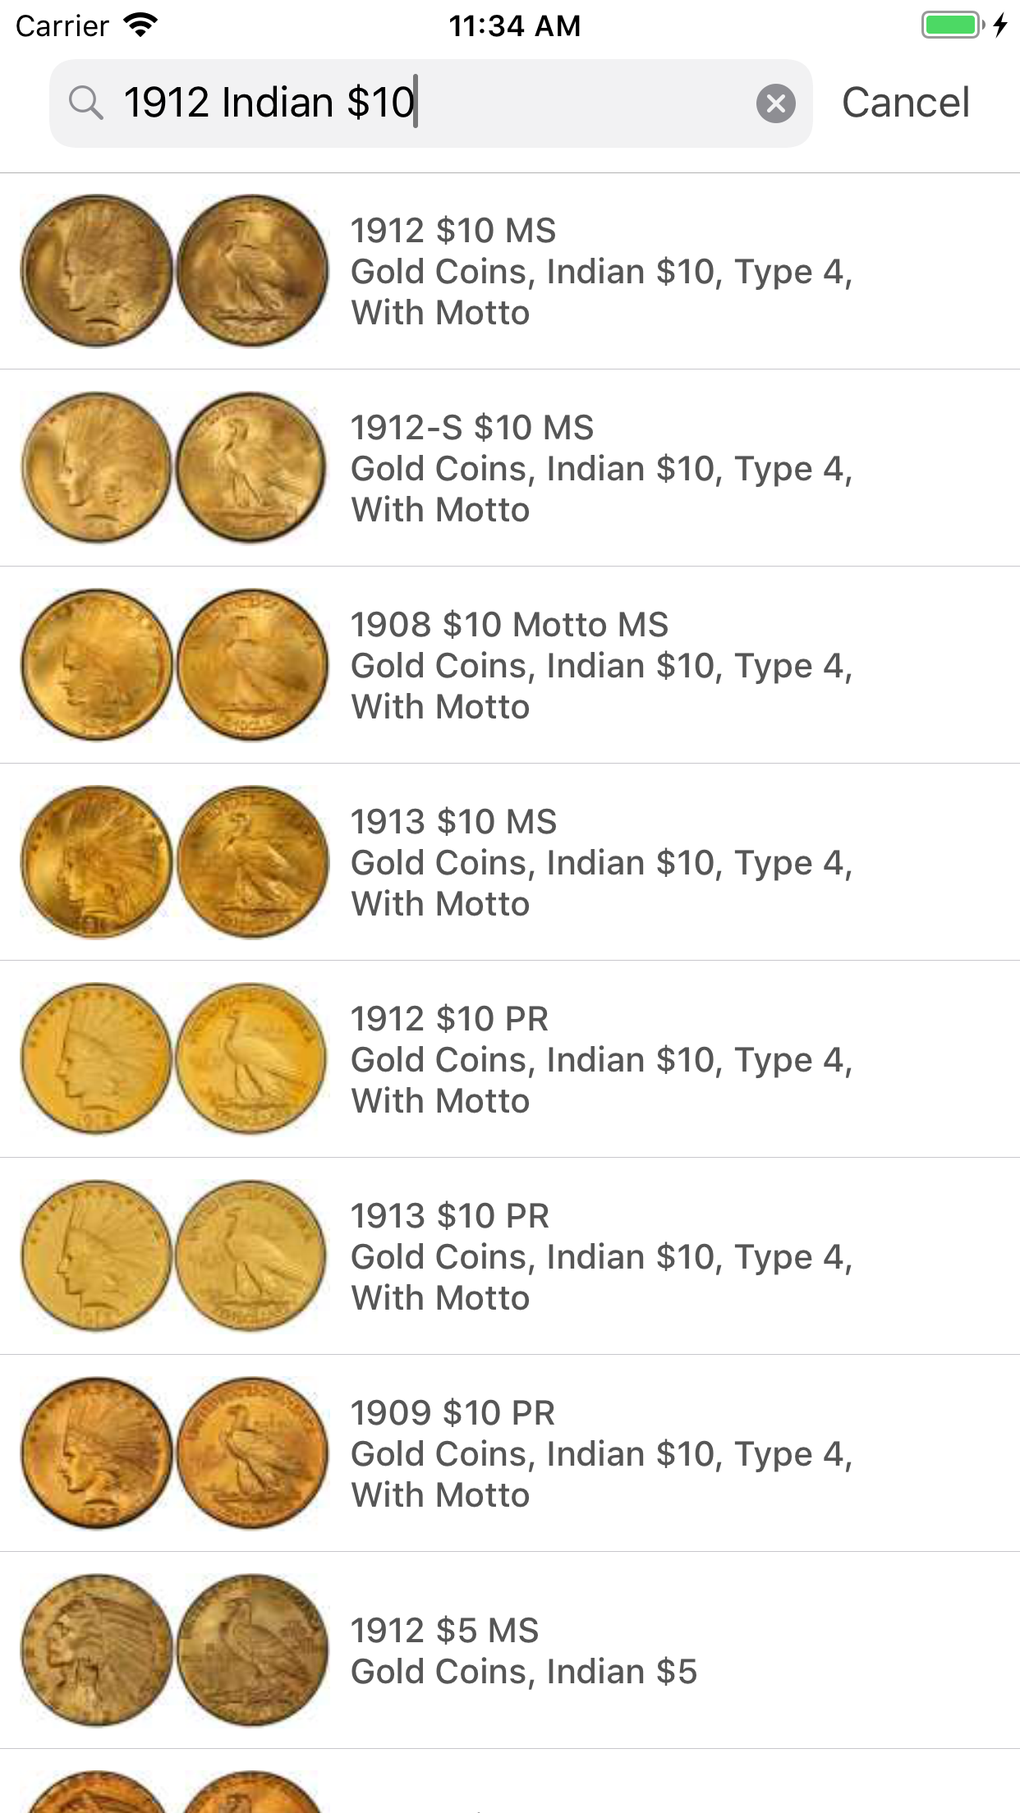Open the 1909 $10 PR result
This screenshot has width=1020, height=1813.
pyautogui.click(x=600, y=1453)
